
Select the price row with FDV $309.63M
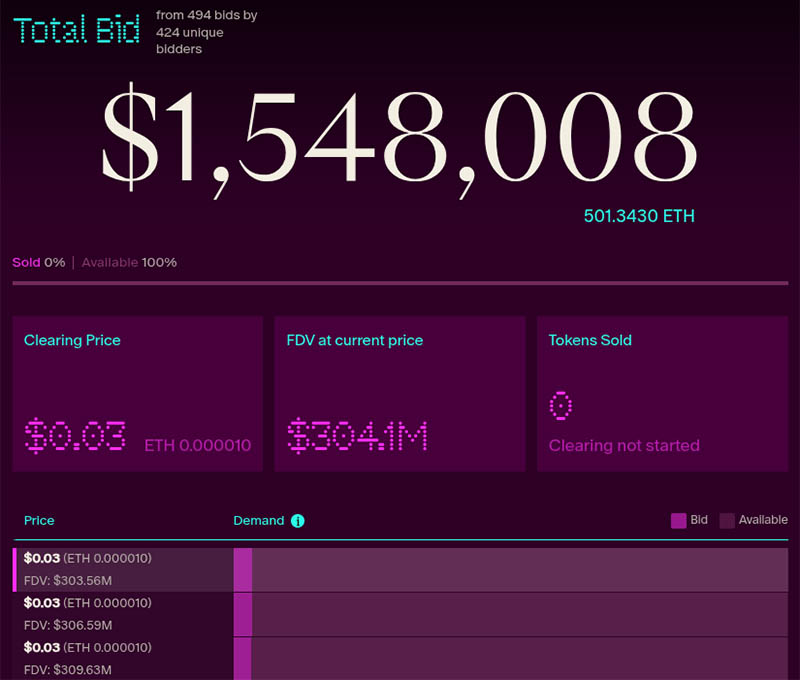[120, 658]
